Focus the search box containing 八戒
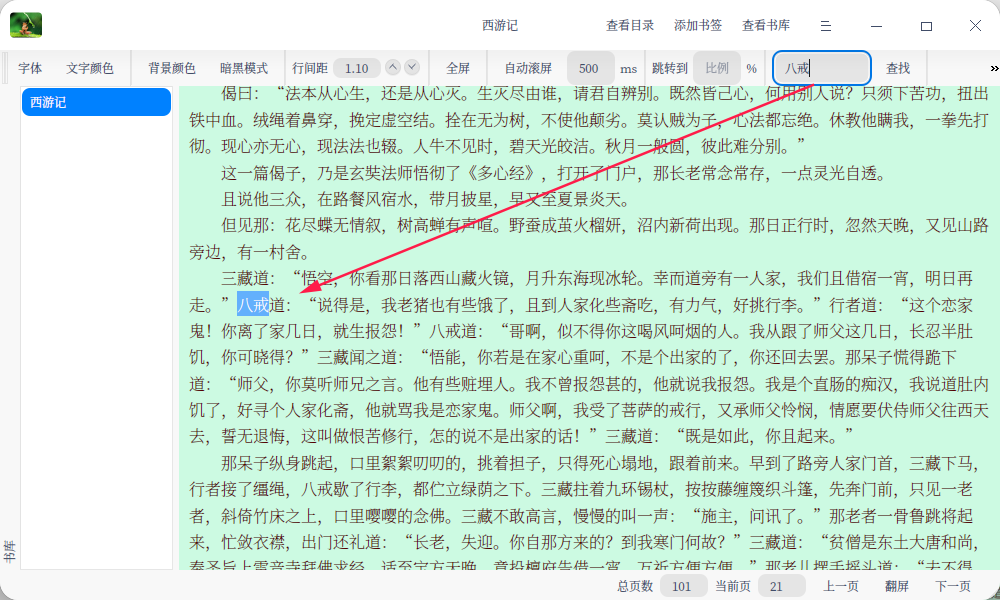This screenshot has width=1000, height=600. (822, 68)
